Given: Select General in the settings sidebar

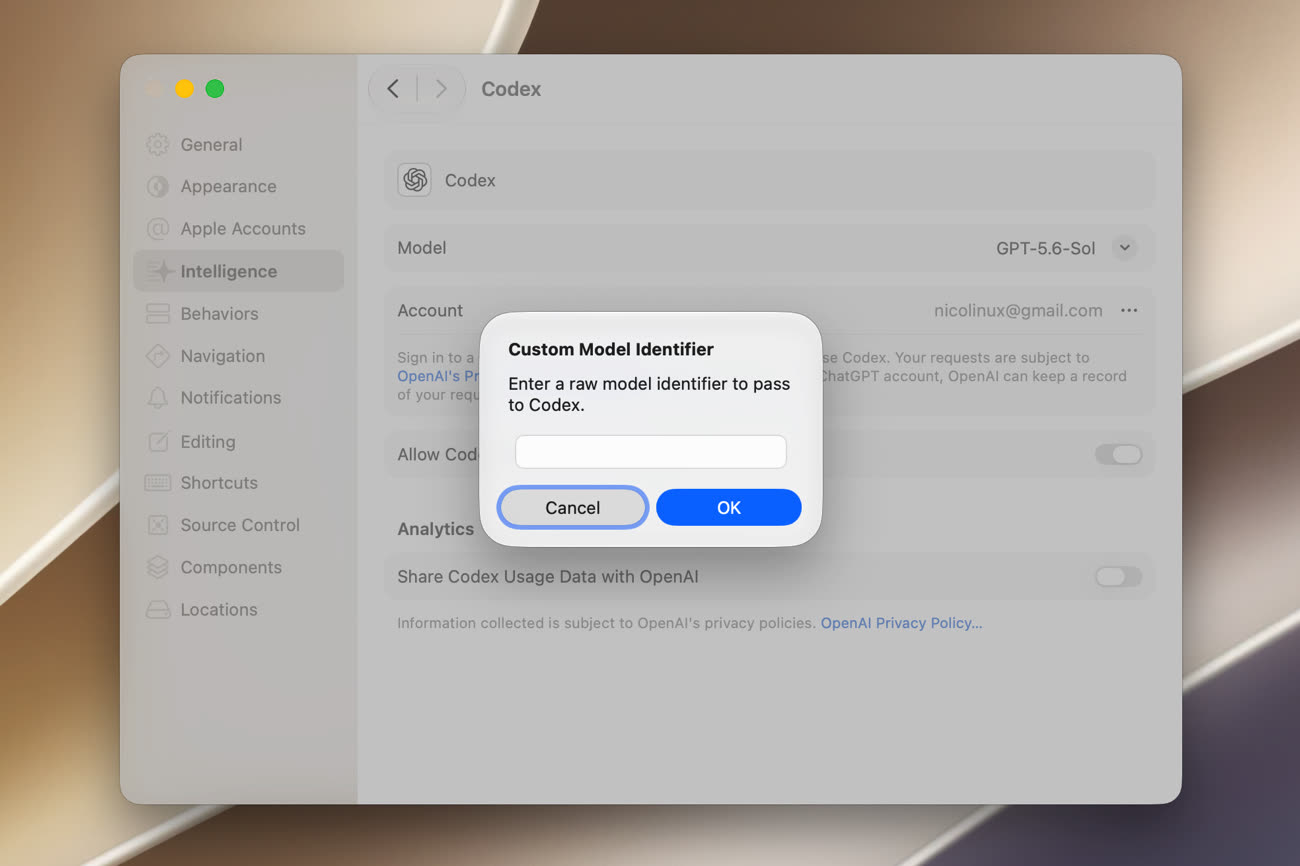Looking at the screenshot, I should (x=238, y=144).
